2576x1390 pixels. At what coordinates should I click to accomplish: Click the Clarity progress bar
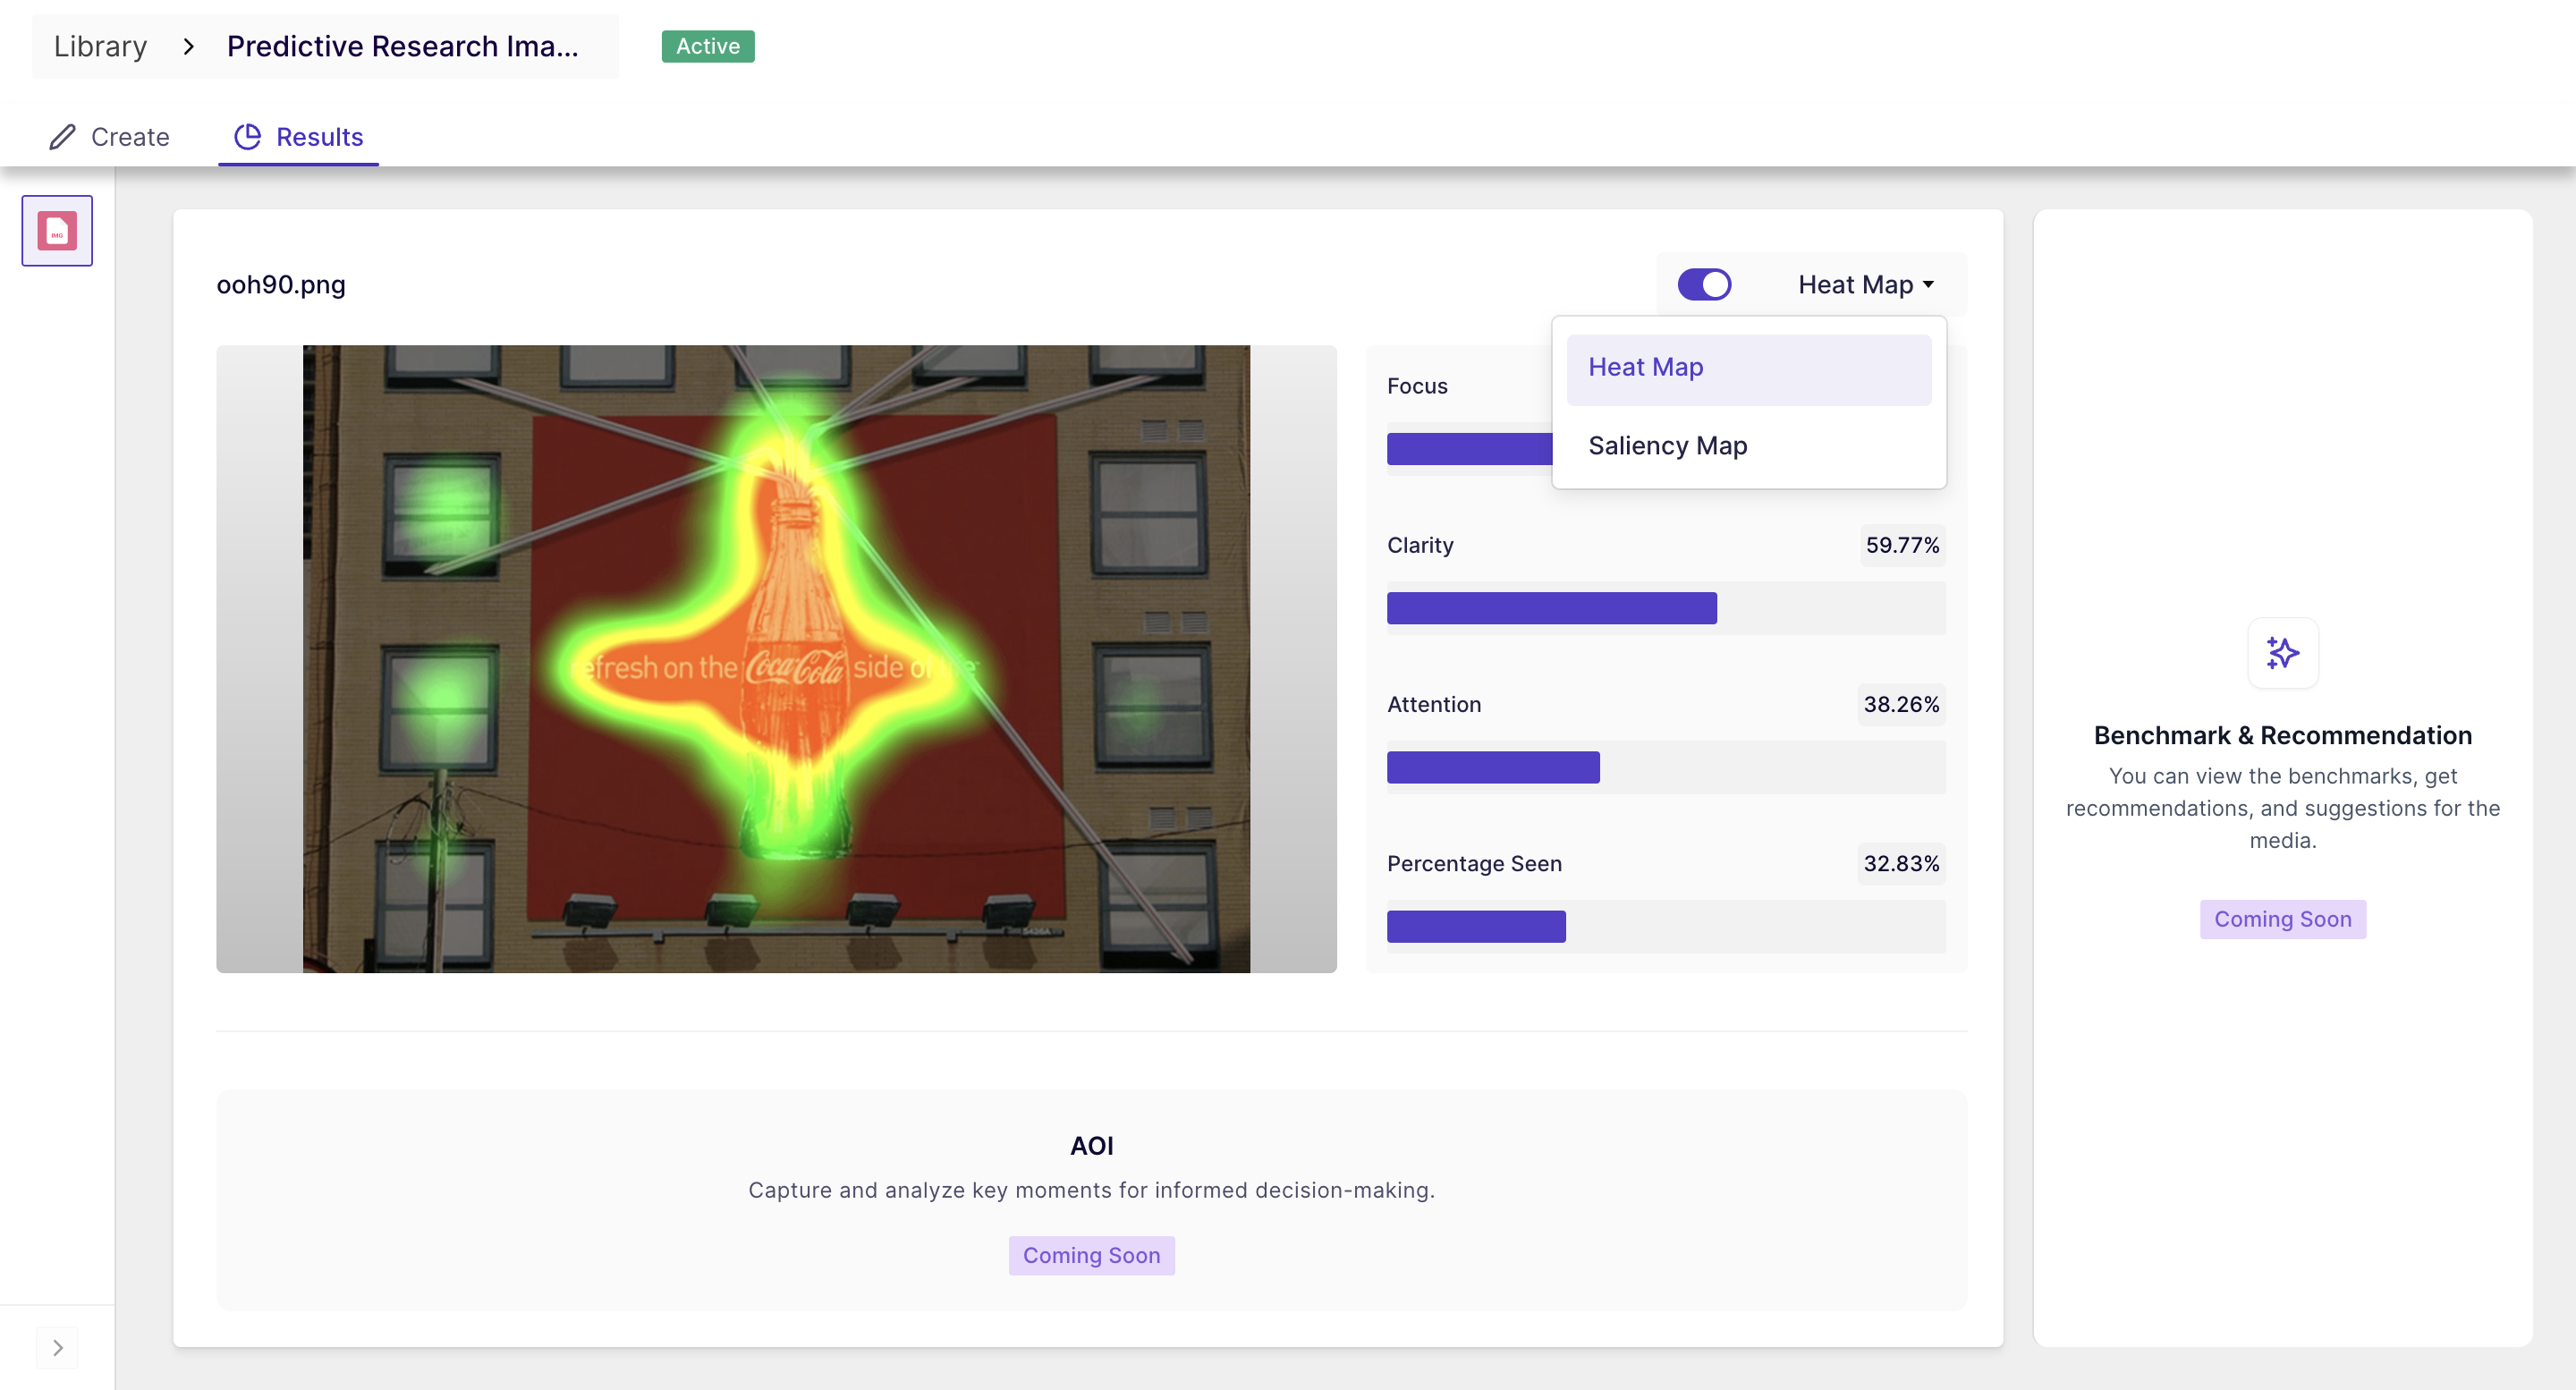click(x=1665, y=608)
